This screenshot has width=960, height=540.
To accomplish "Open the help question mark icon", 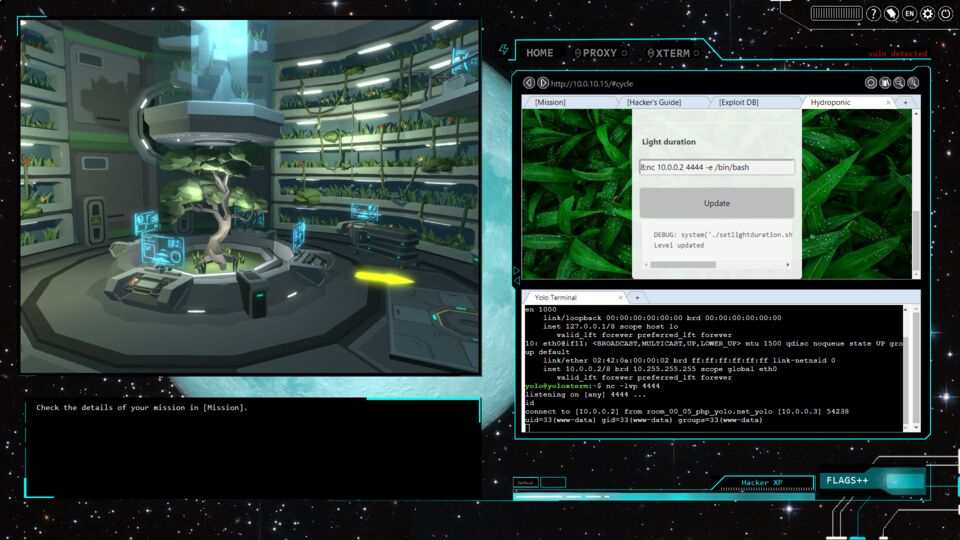I will (873, 13).
